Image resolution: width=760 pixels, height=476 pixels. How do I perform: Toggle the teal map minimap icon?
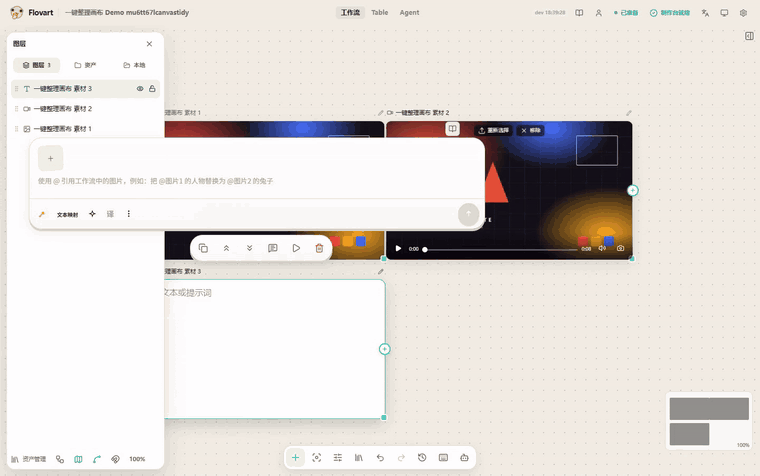coord(78,459)
